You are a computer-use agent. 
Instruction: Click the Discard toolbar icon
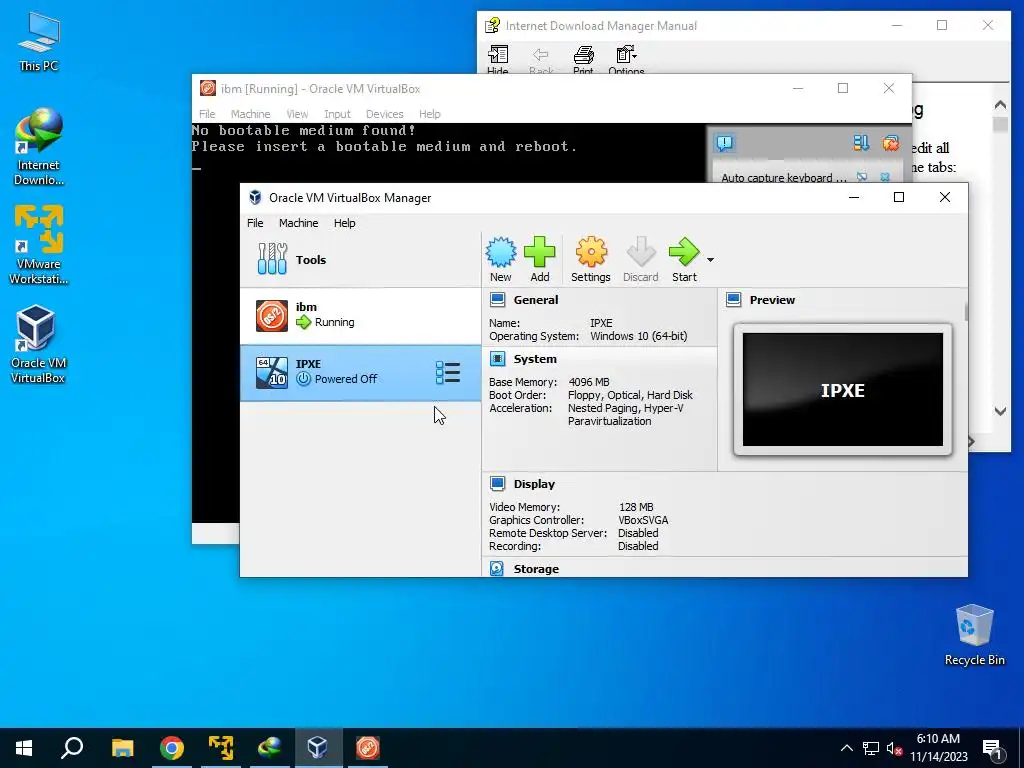641,259
